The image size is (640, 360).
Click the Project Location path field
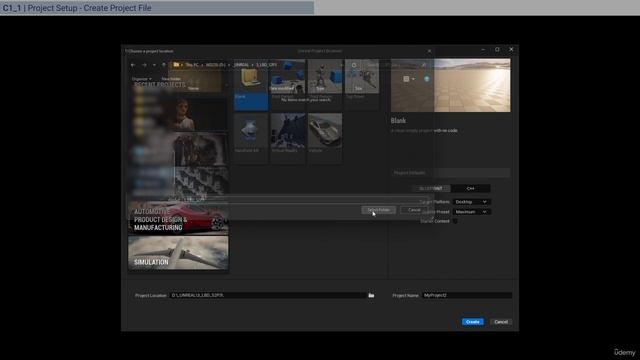coord(268,295)
